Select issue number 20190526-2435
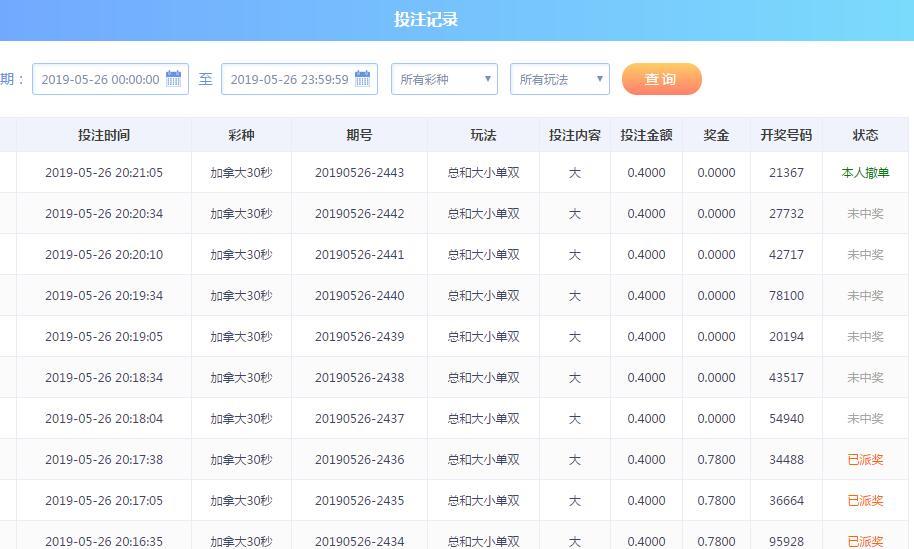This screenshot has height=549, width=914. tap(360, 501)
